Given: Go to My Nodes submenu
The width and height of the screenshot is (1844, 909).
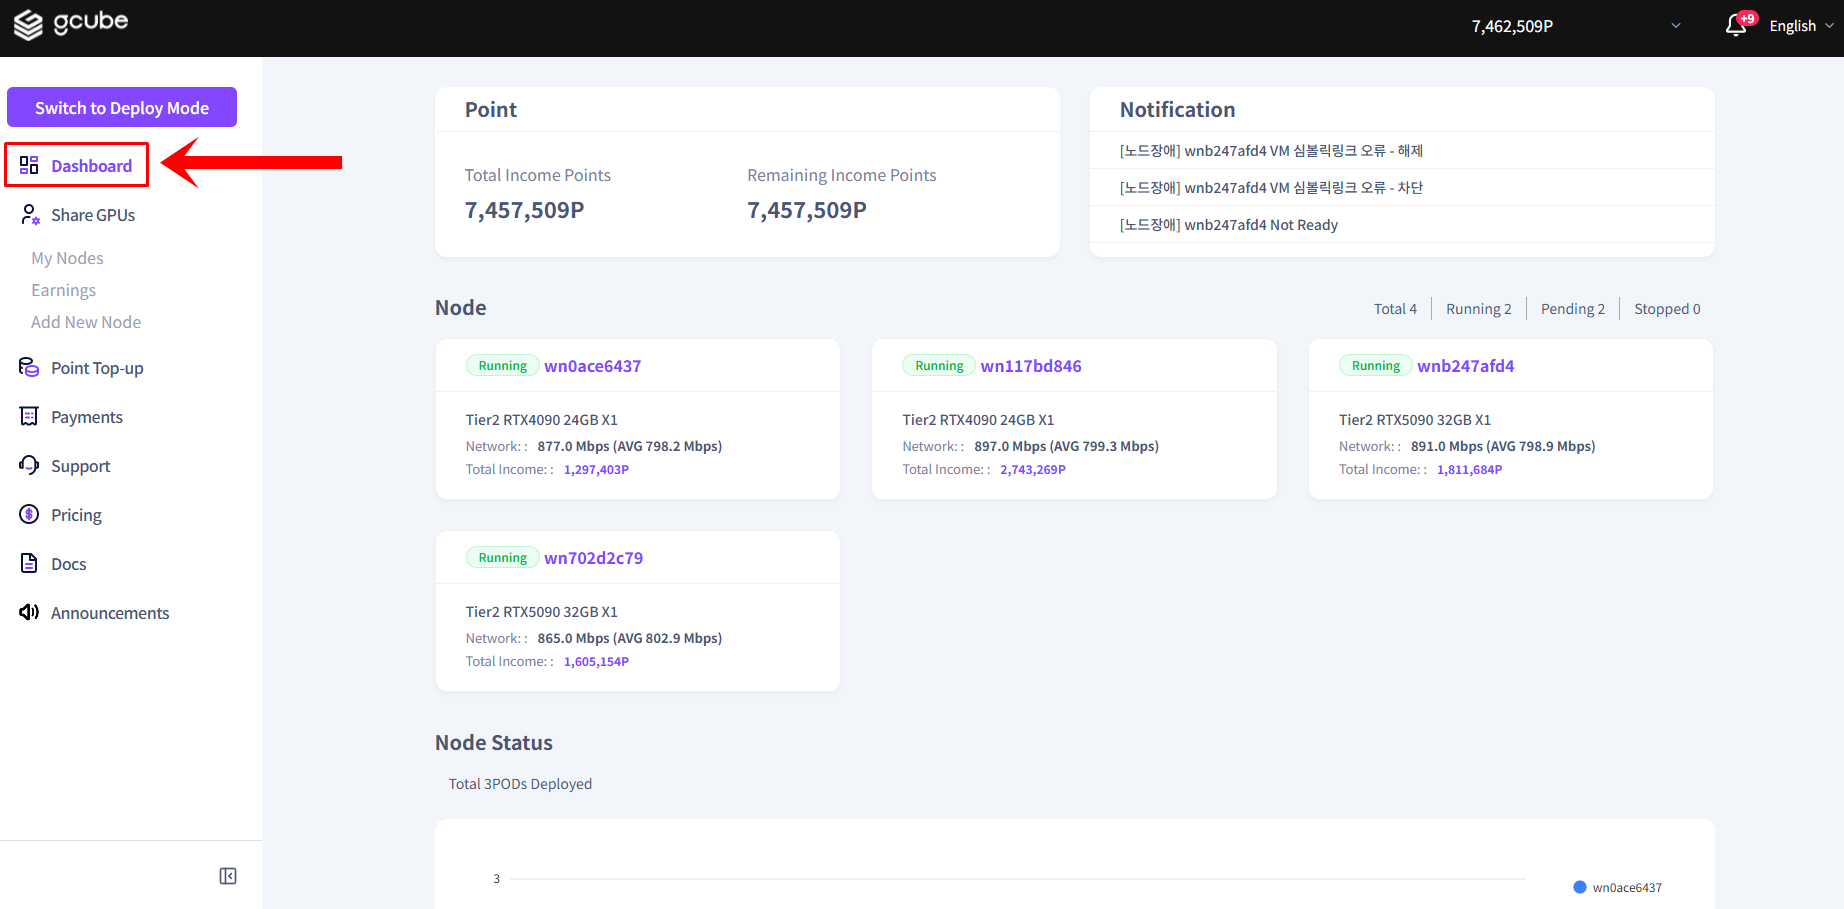Looking at the screenshot, I should click(67, 258).
